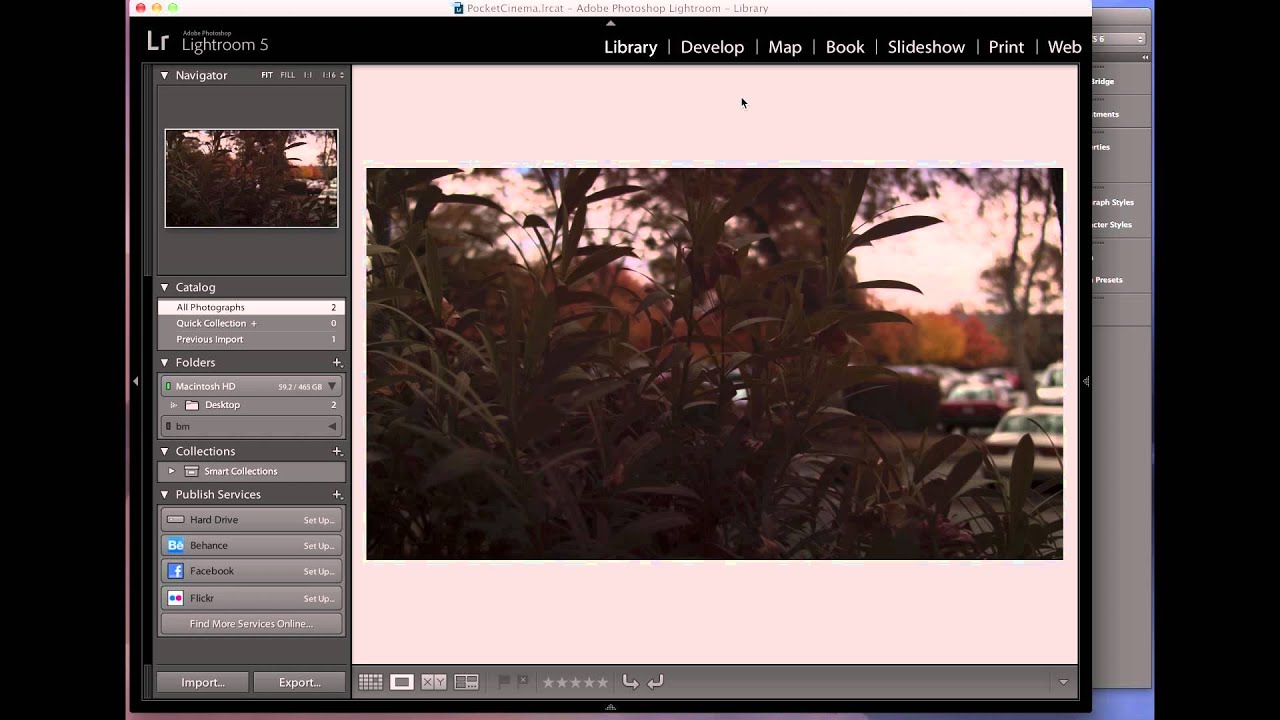Expand the bm volume with triangle
The image size is (1280, 720).
point(332,427)
